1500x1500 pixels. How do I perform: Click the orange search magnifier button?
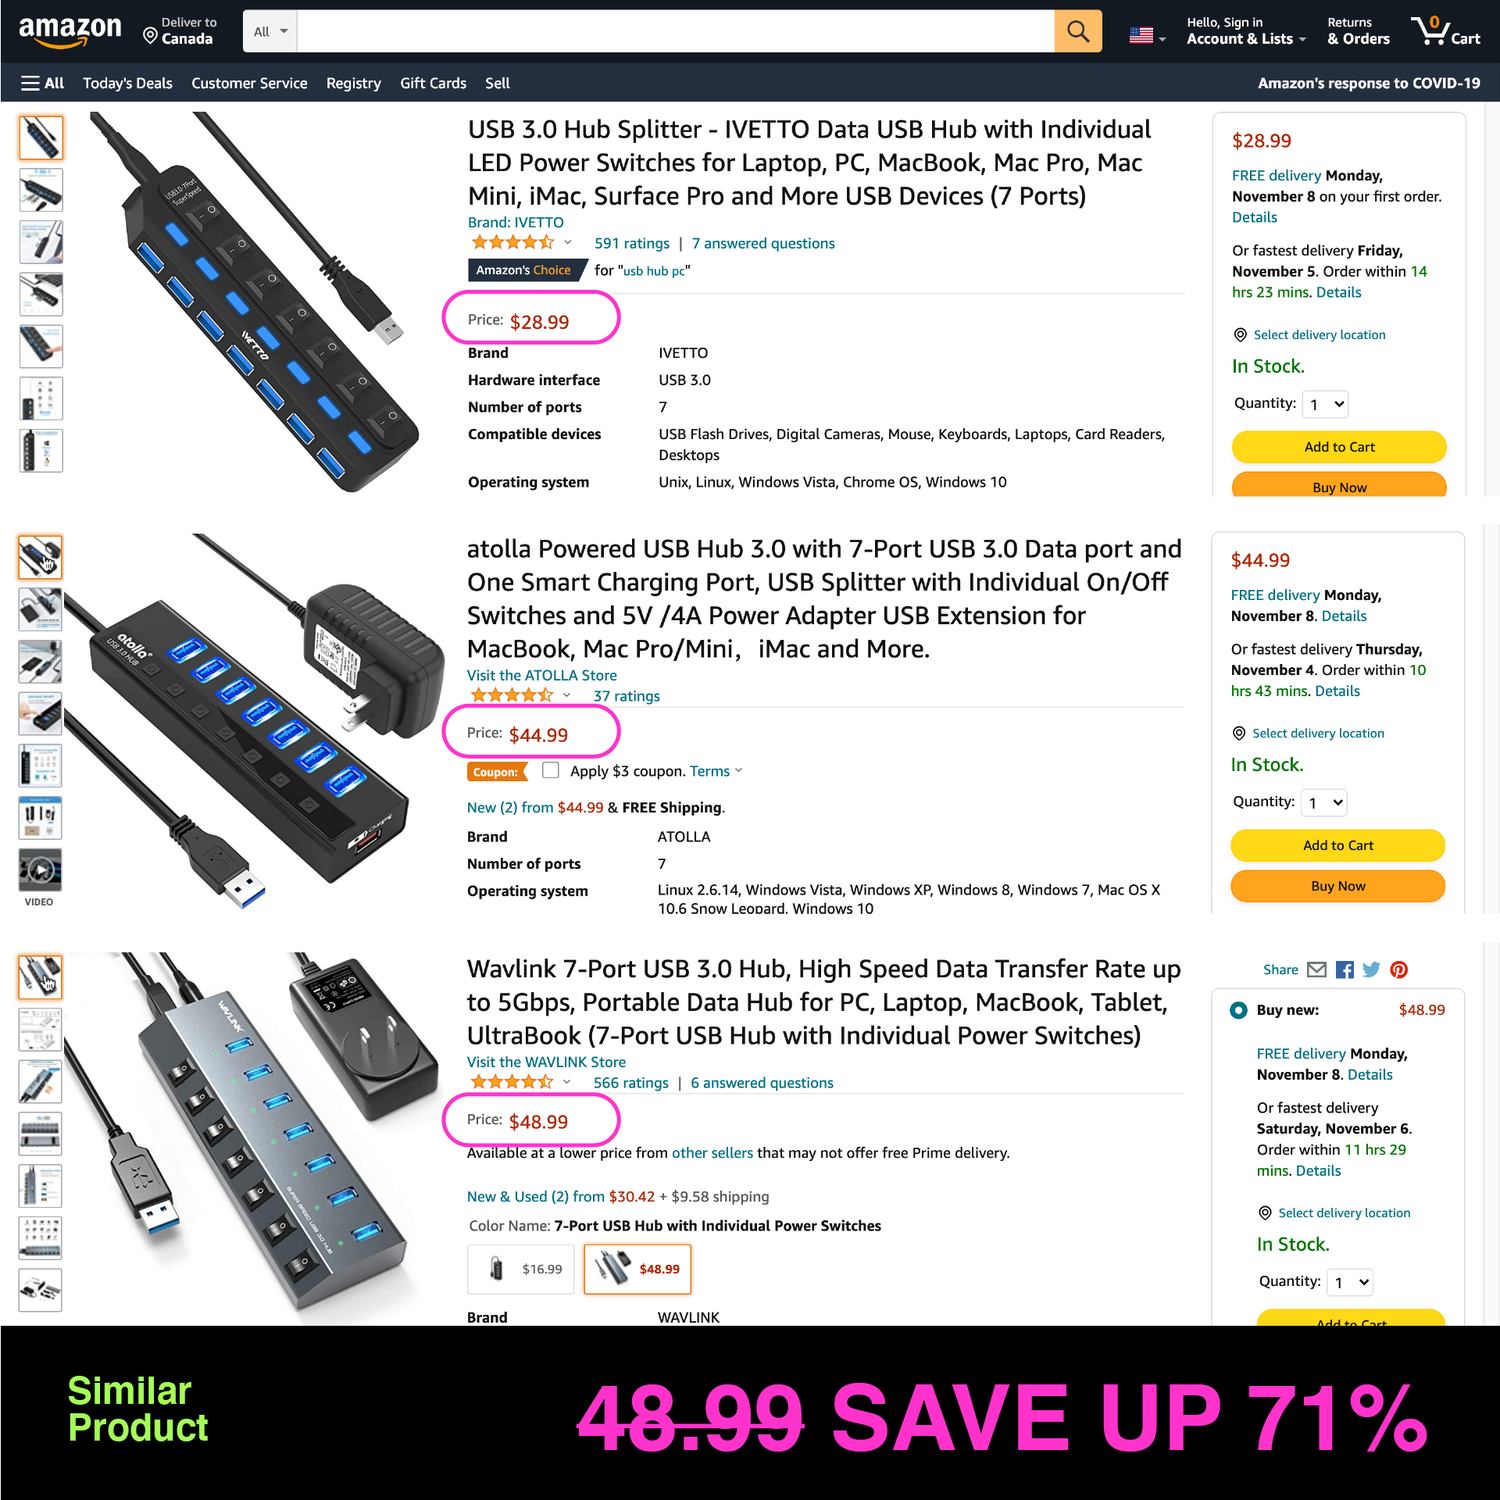pyautogui.click(x=1078, y=31)
